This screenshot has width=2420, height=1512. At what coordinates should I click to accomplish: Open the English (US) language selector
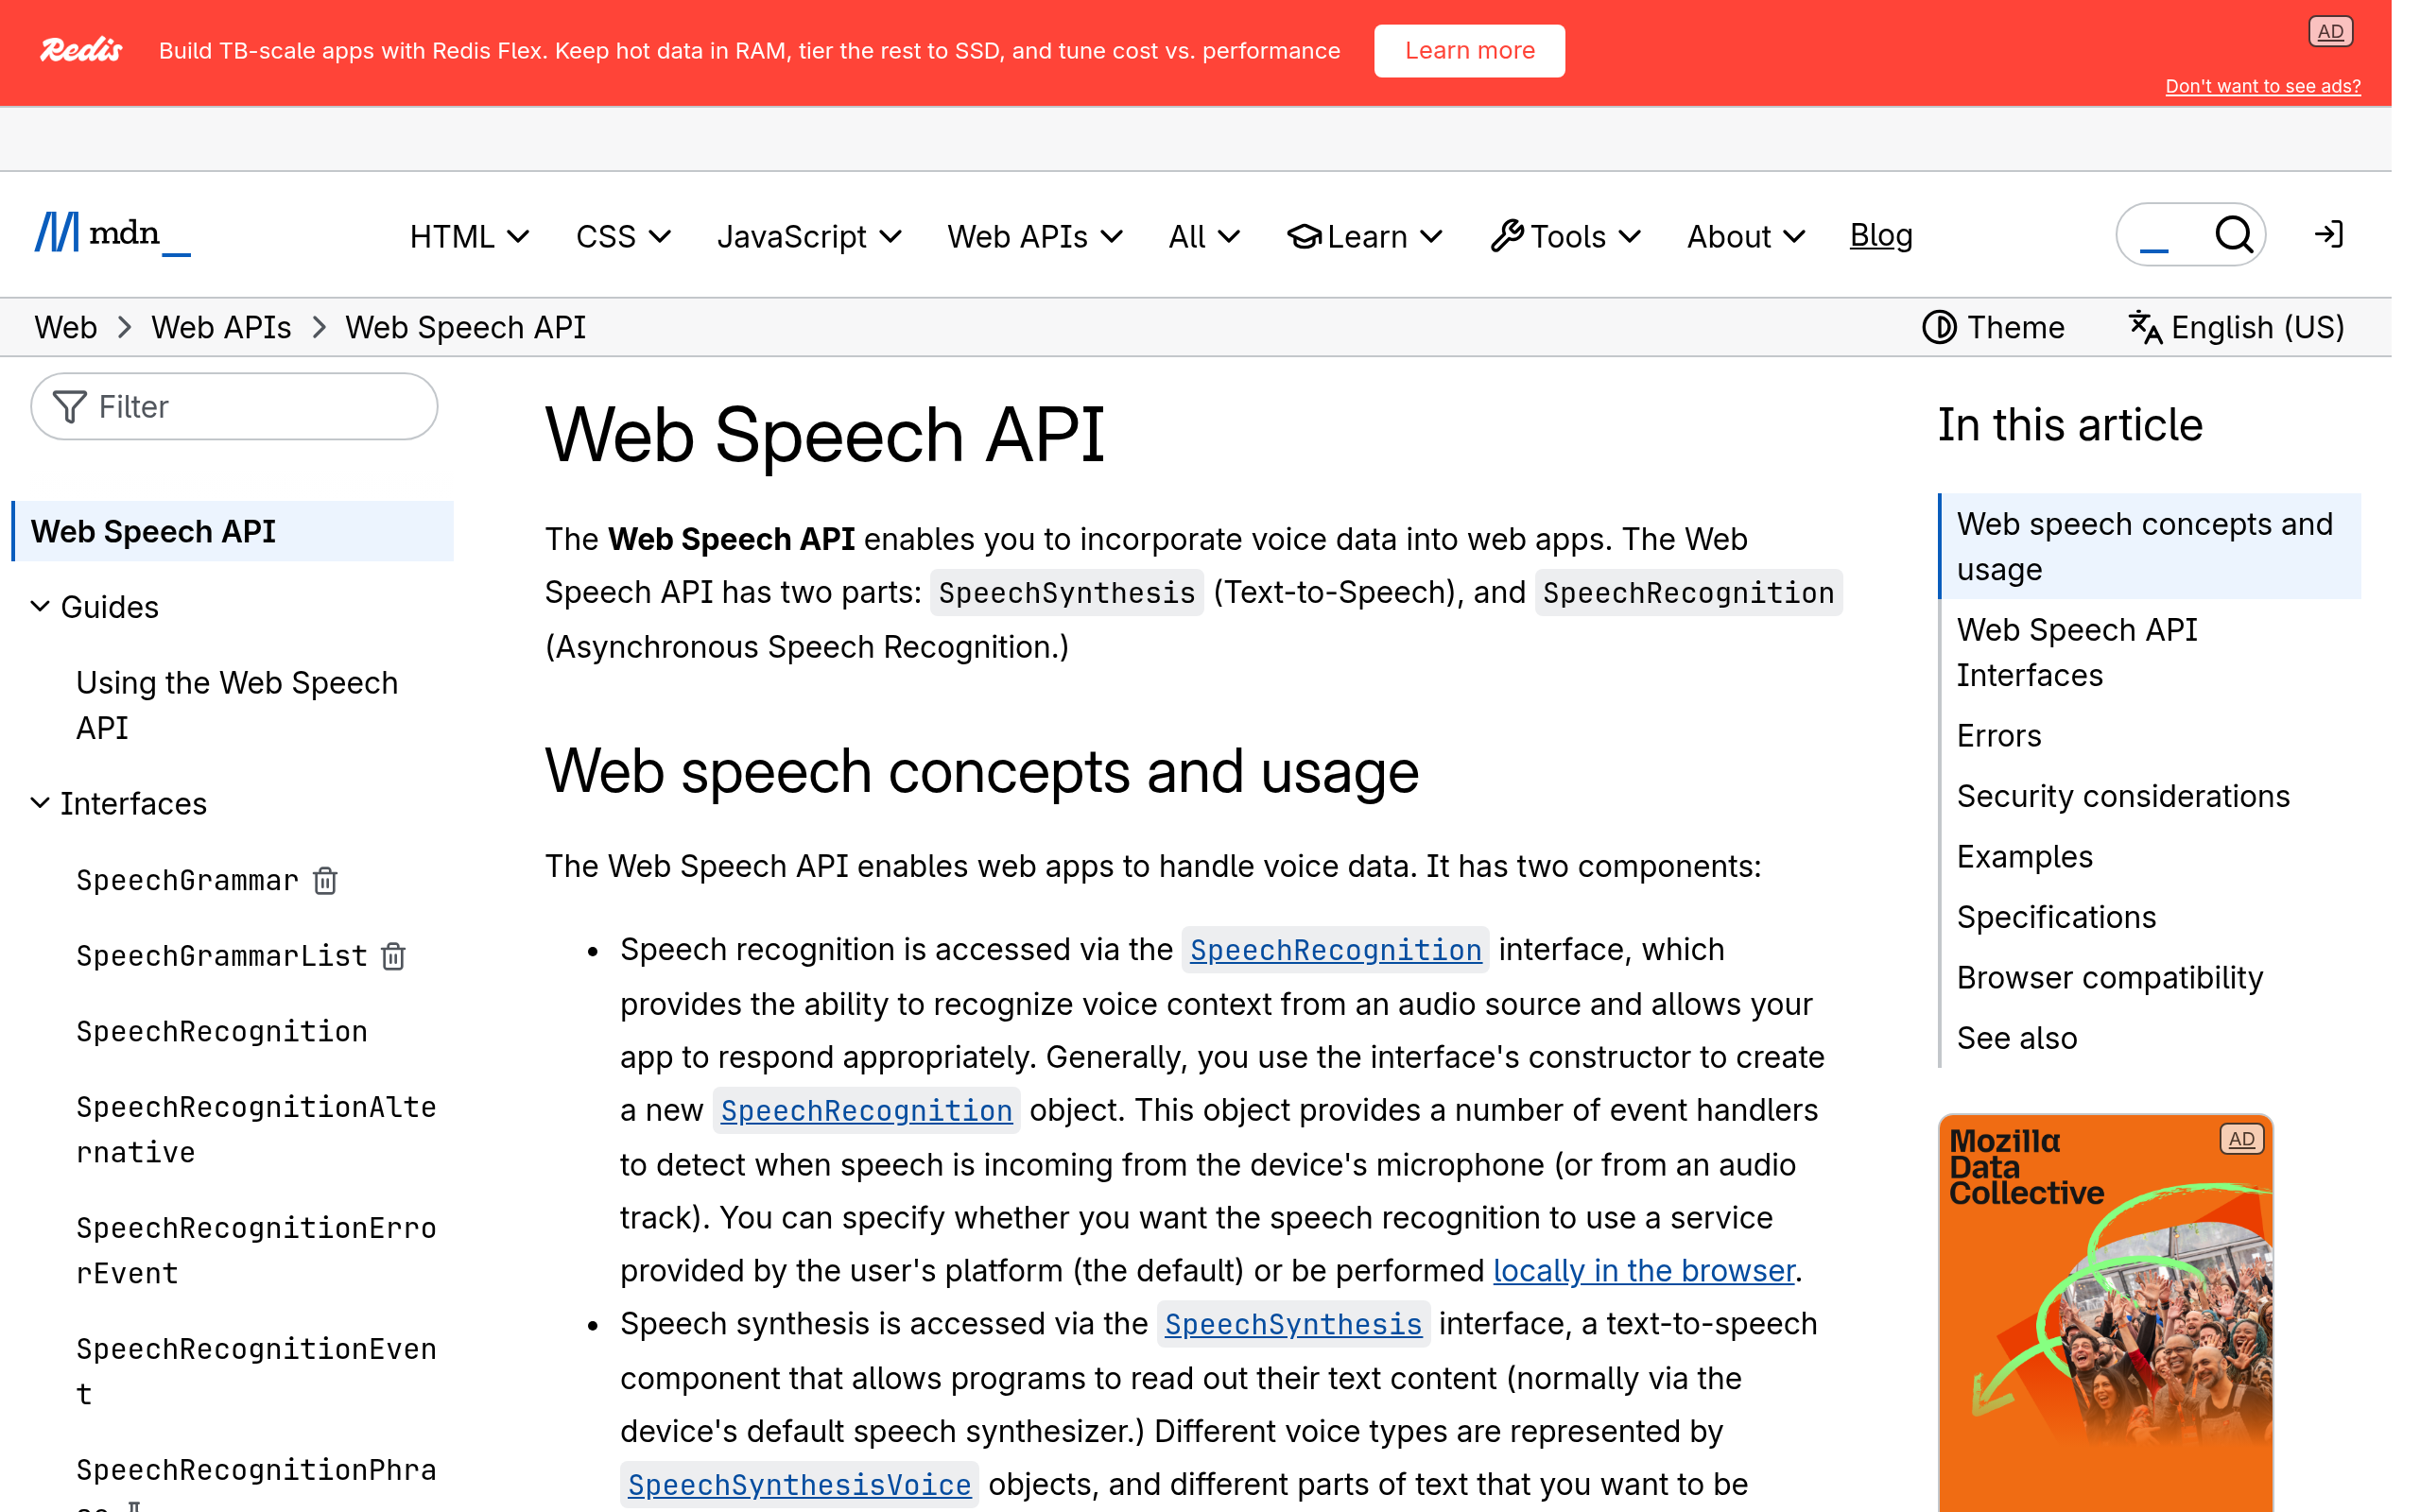pyautogui.click(x=2236, y=327)
